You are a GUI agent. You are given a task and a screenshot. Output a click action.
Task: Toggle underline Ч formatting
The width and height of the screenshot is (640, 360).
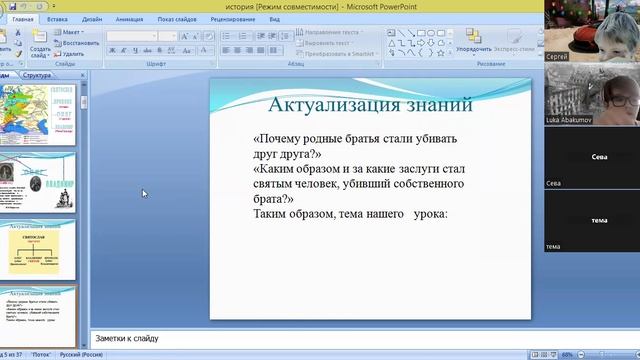coord(135,50)
